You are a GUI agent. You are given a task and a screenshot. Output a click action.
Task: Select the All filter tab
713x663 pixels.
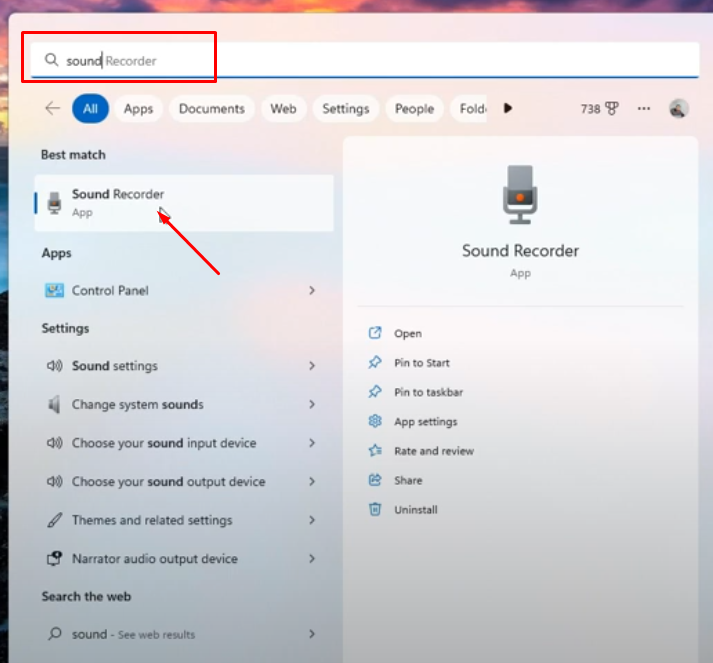(x=90, y=109)
